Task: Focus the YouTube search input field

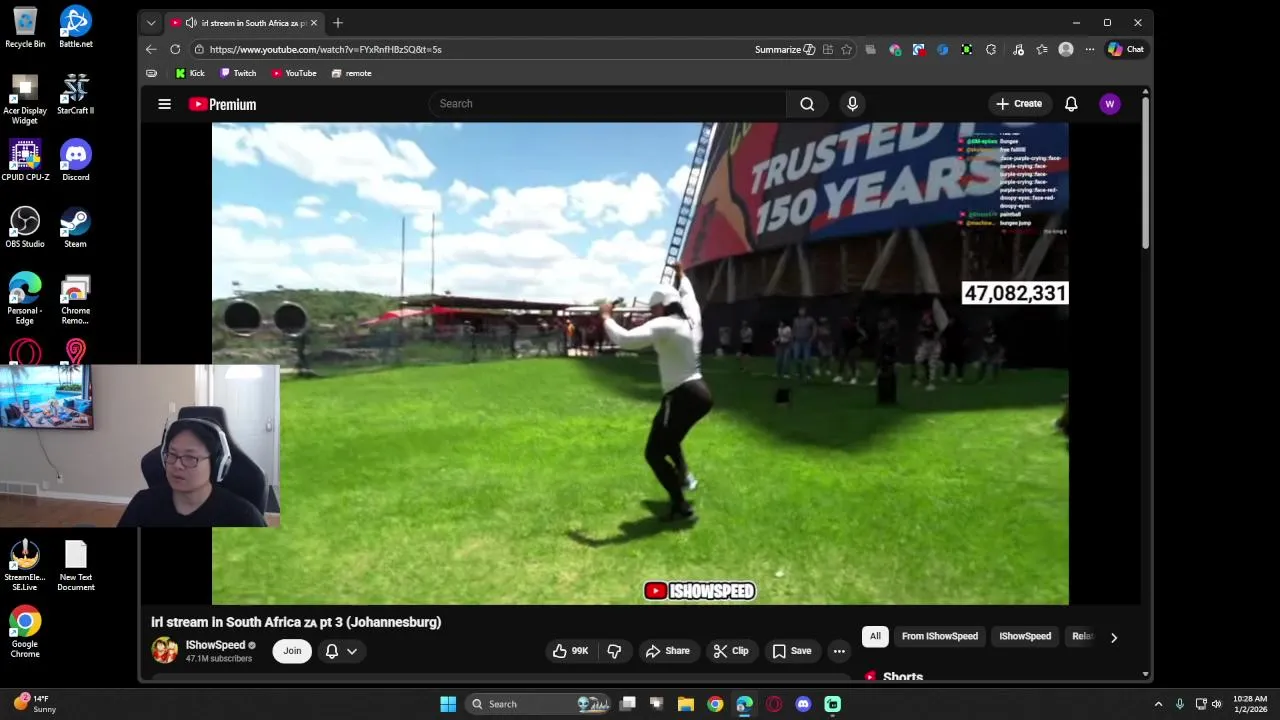Action: tap(607, 104)
